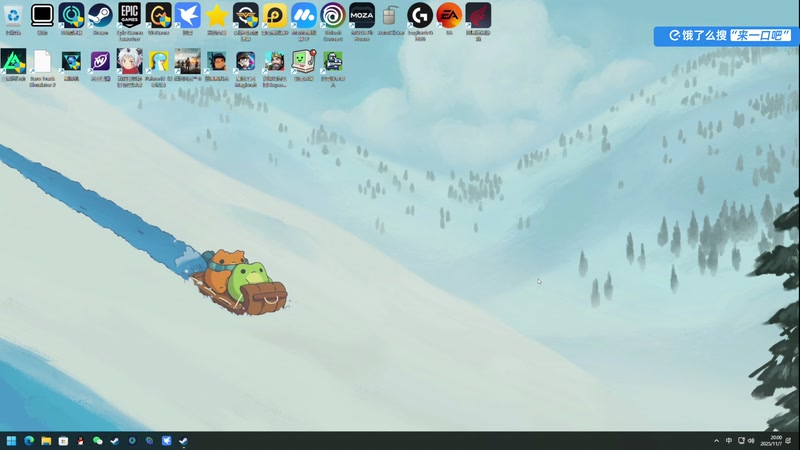This screenshot has width=800, height=450.
Task: Open the Recycle Bin desktop icon
Action: coord(13,16)
